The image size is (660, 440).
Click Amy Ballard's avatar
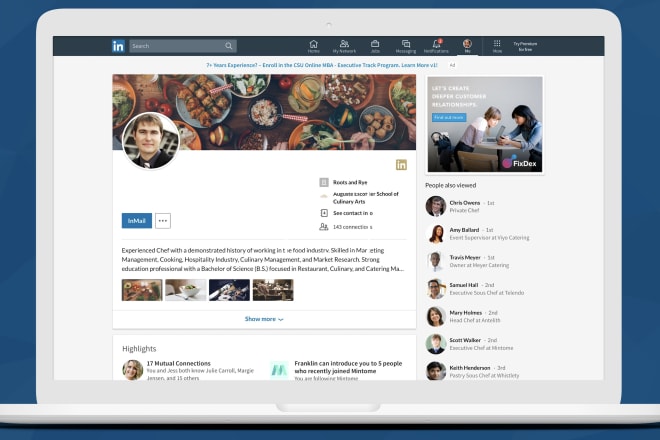pos(436,234)
